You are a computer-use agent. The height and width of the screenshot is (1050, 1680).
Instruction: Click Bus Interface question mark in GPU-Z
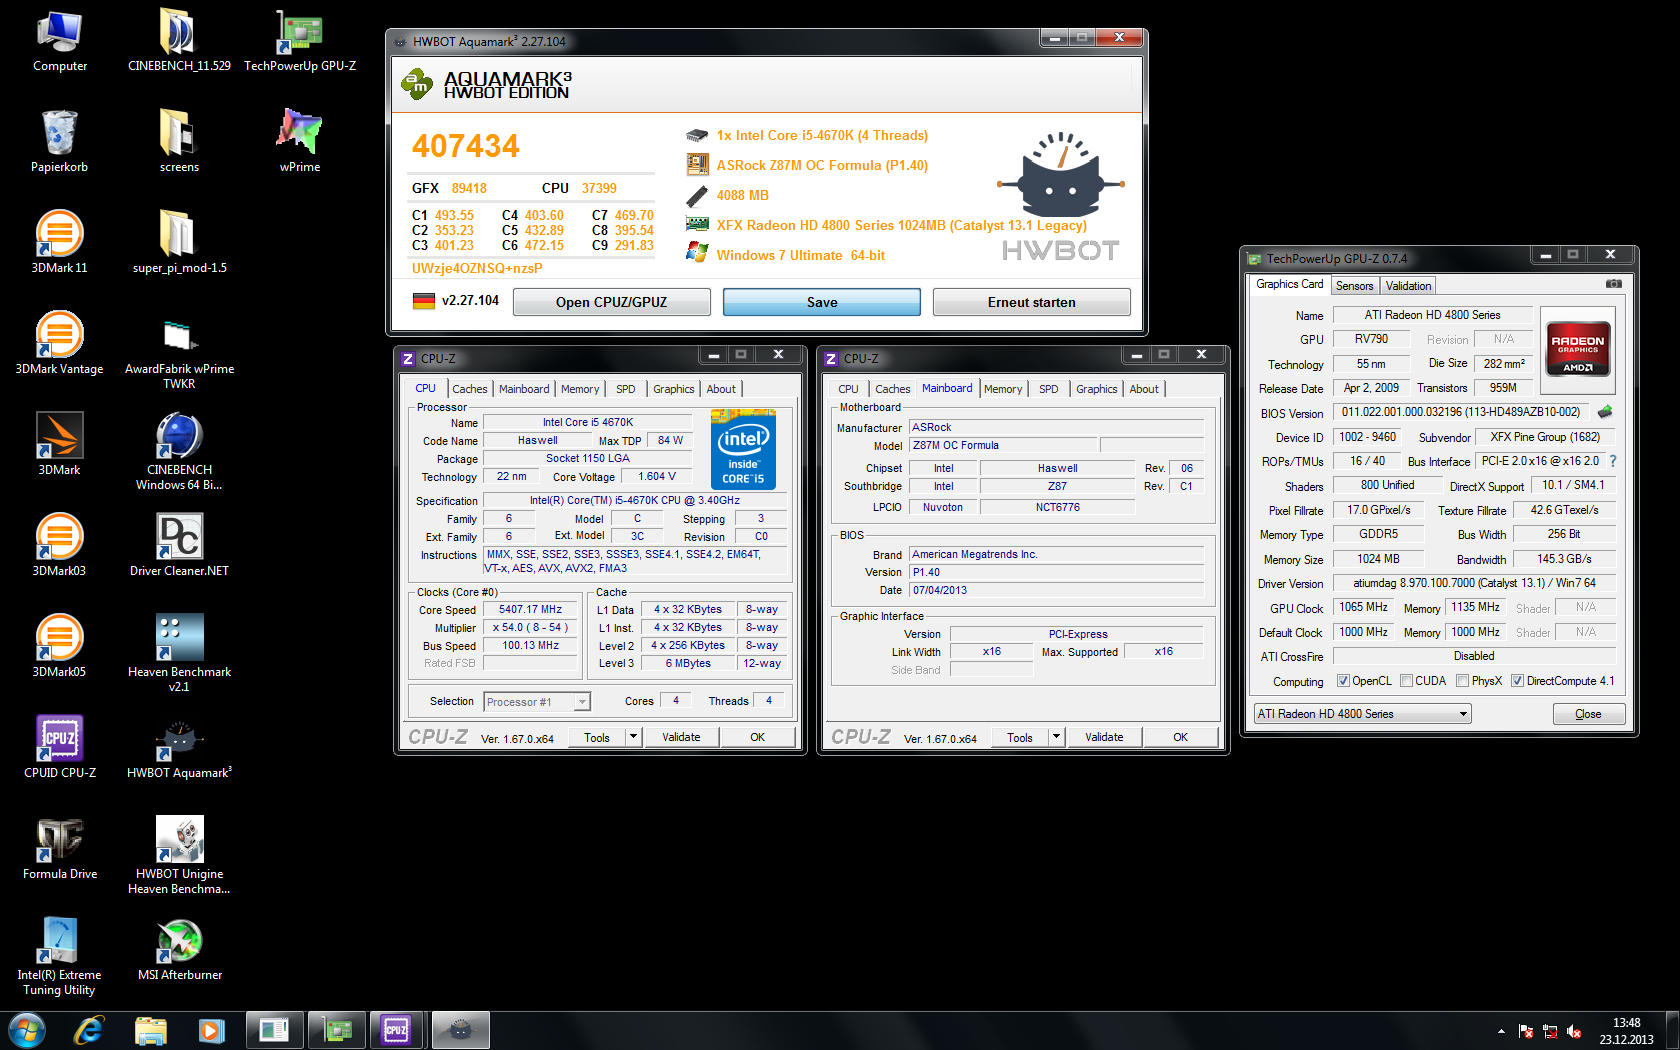click(1613, 461)
